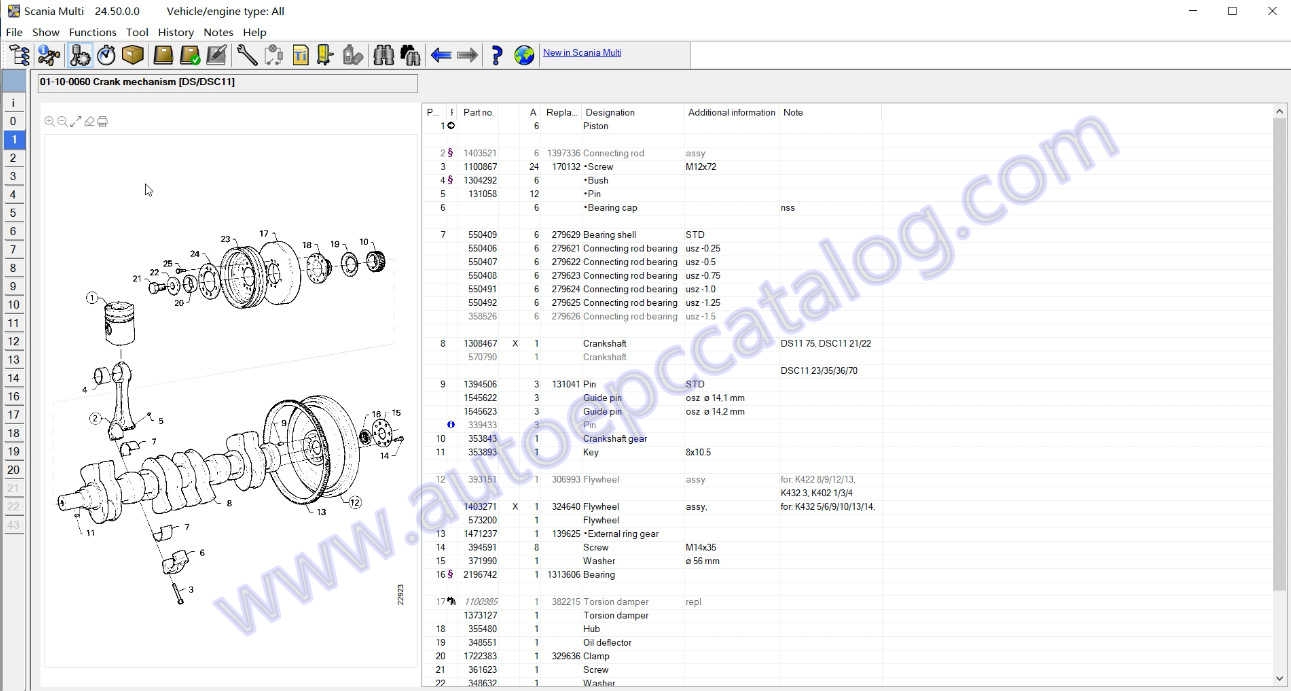Click the zoom in magnifier above the diagram

(x=50, y=122)
